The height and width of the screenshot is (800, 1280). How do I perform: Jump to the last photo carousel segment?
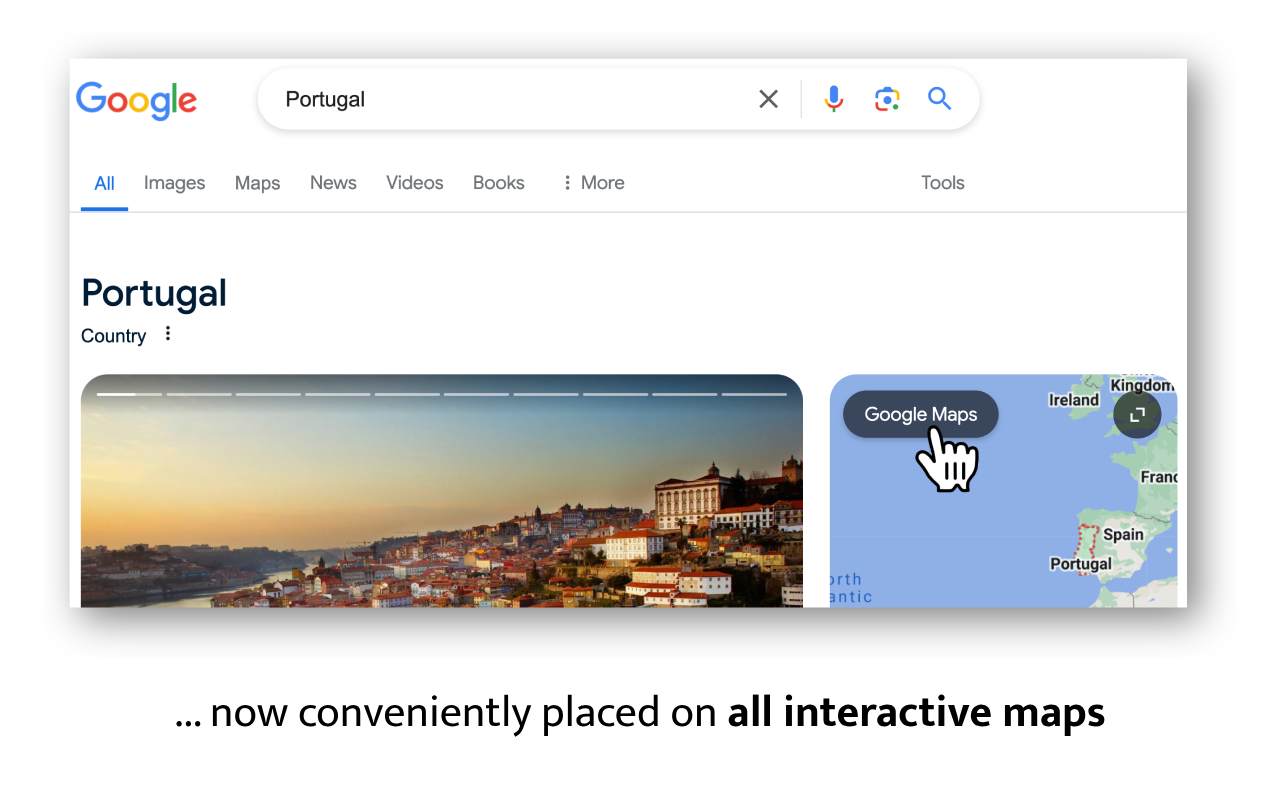click(754, 394)
